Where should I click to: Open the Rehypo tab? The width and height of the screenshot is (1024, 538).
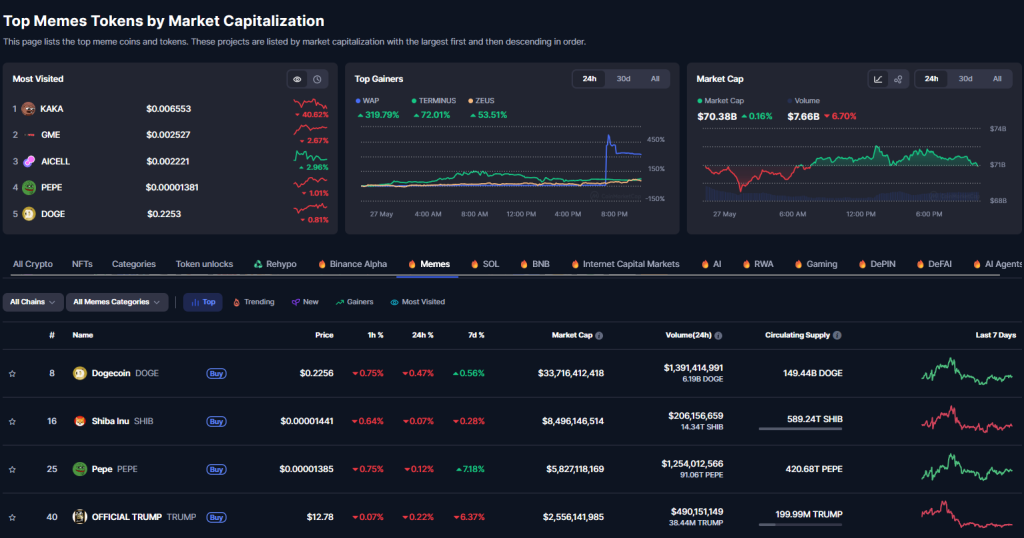click(275, 264)
